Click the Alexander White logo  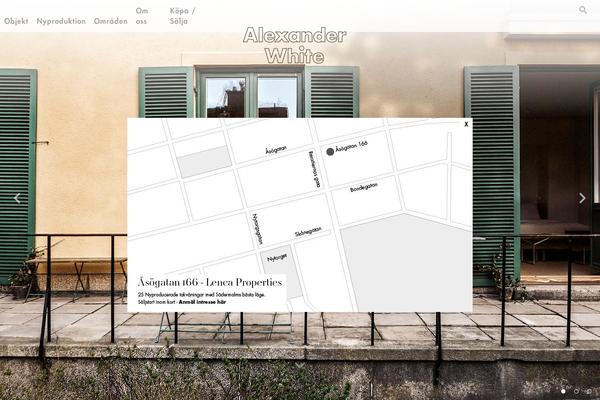coord(295,45)
